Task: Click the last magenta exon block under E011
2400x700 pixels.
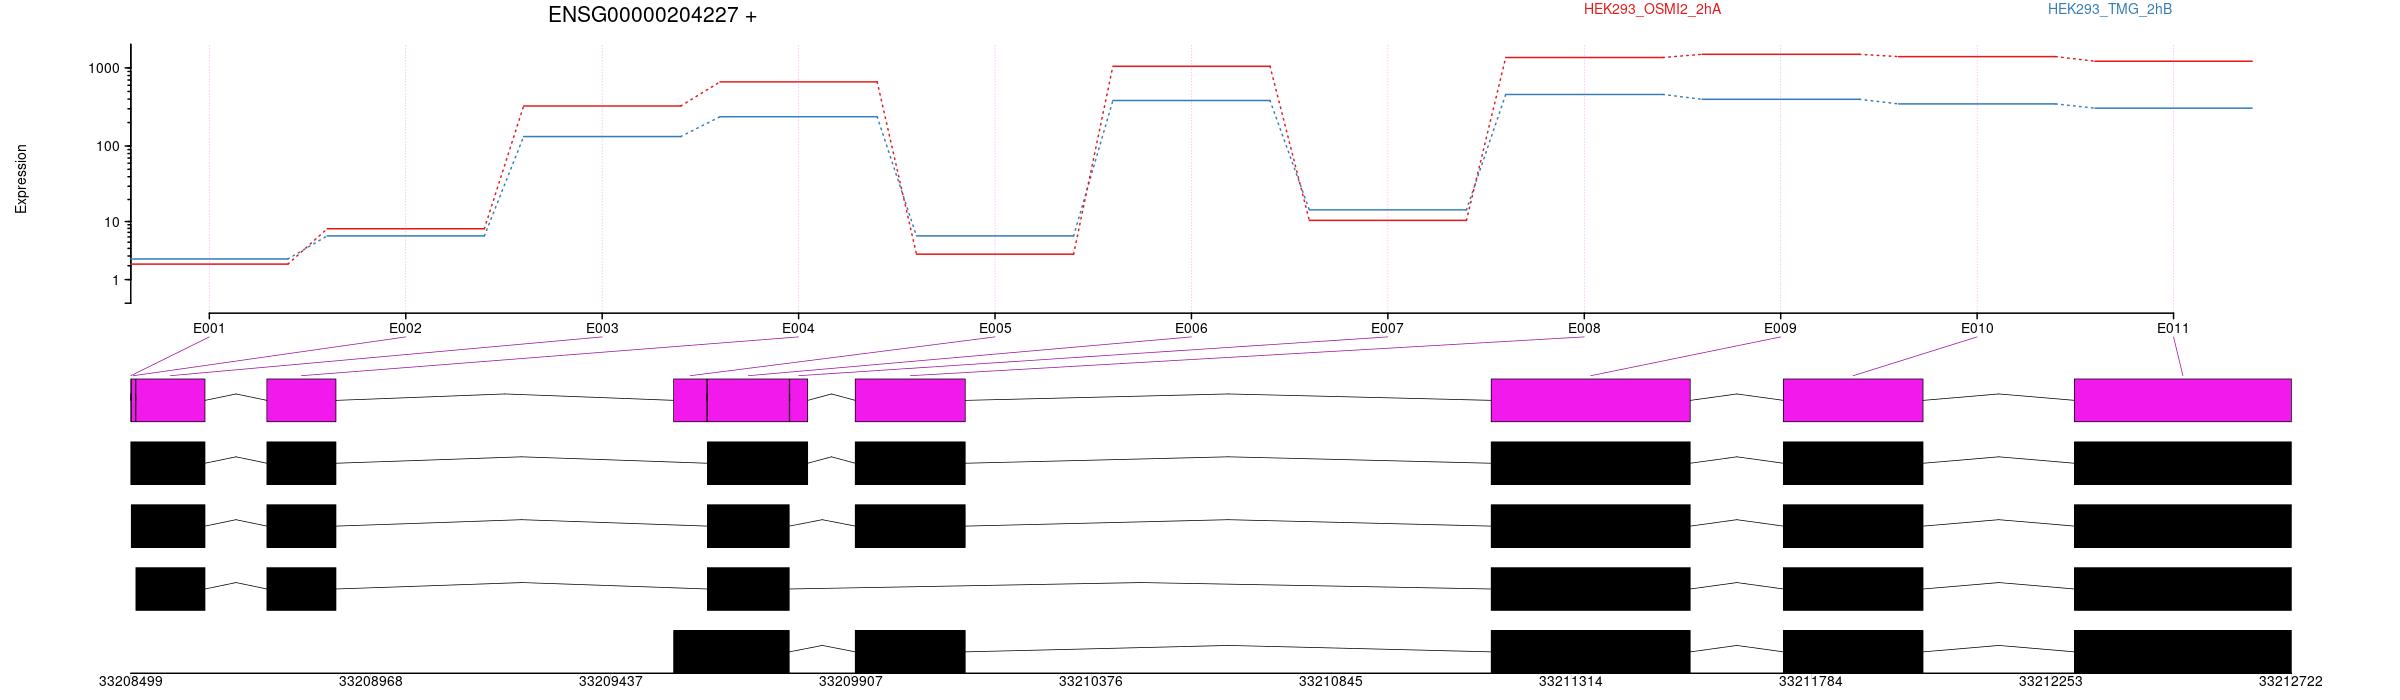Action: tap(2183, 400)
